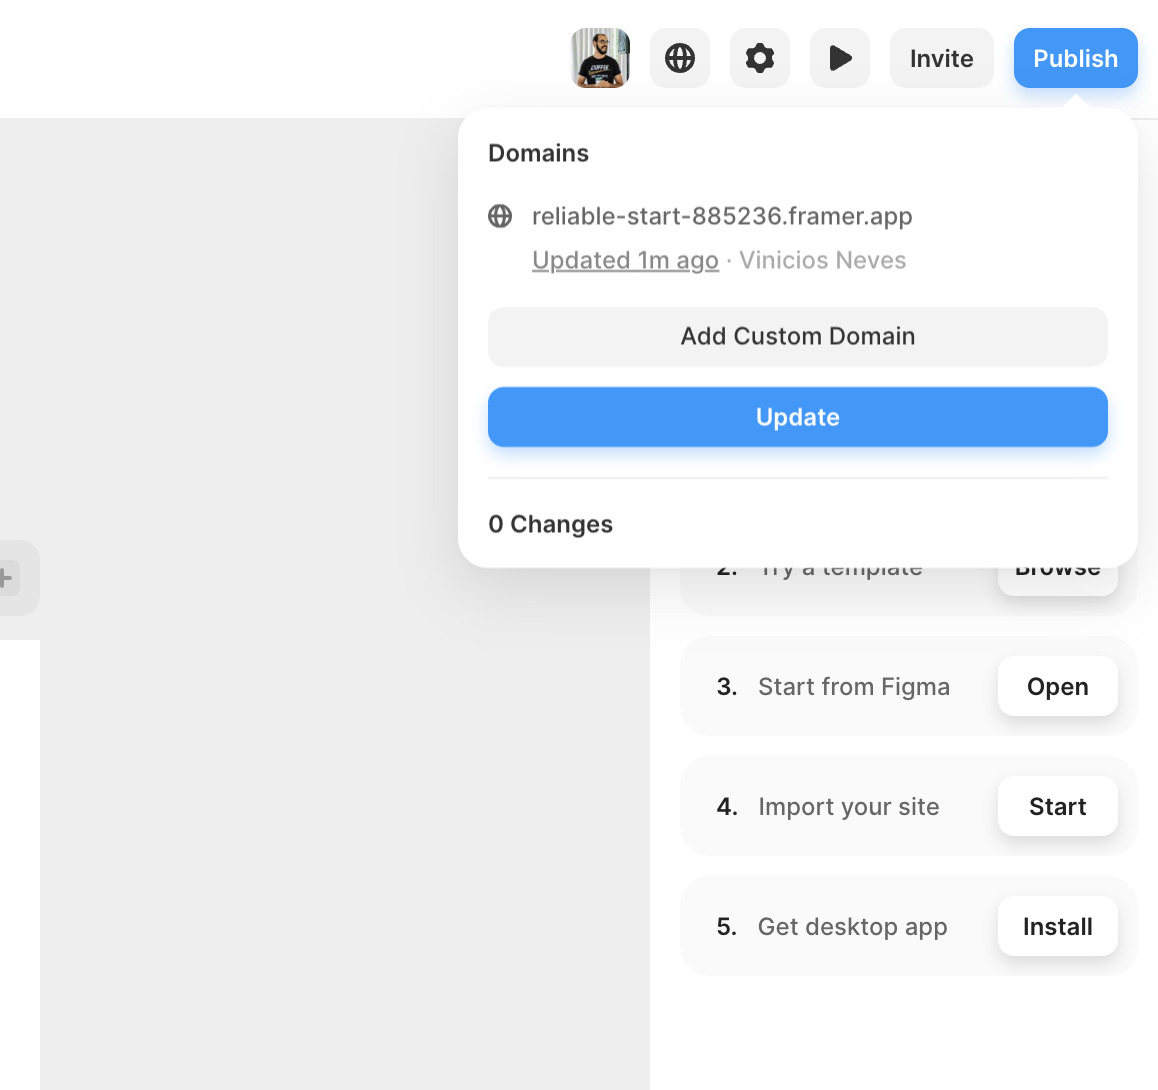Open reliable-start-885236.framer.app domain link
1158x1090 pixels.
point(722,216)
